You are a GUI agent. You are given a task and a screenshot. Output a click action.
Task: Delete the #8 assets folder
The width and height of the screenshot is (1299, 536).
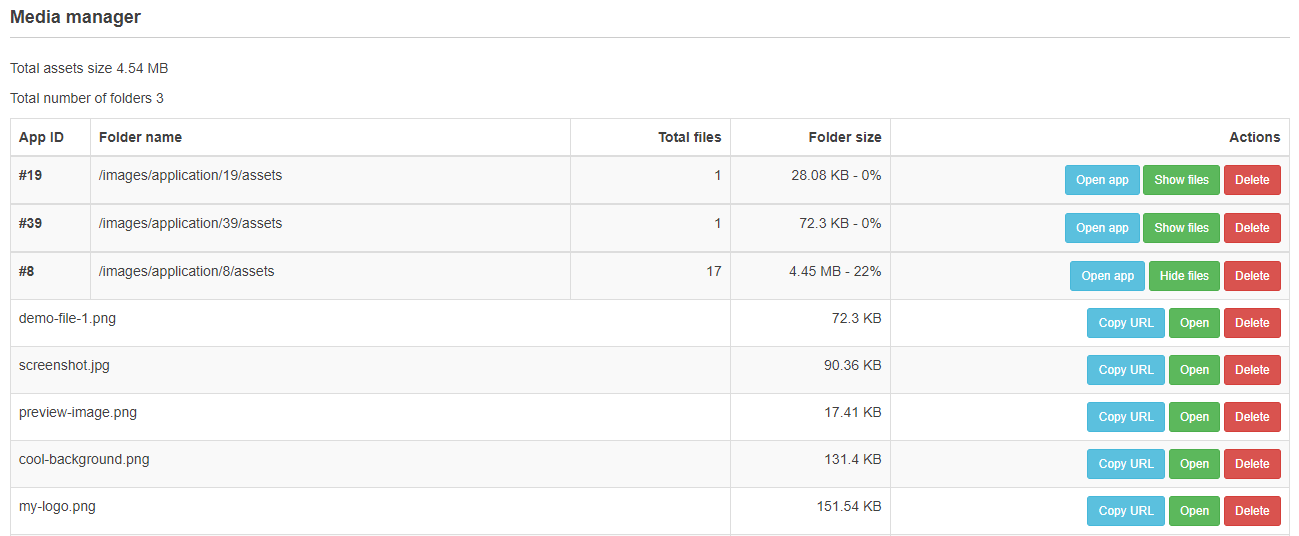pos(1252,276)
